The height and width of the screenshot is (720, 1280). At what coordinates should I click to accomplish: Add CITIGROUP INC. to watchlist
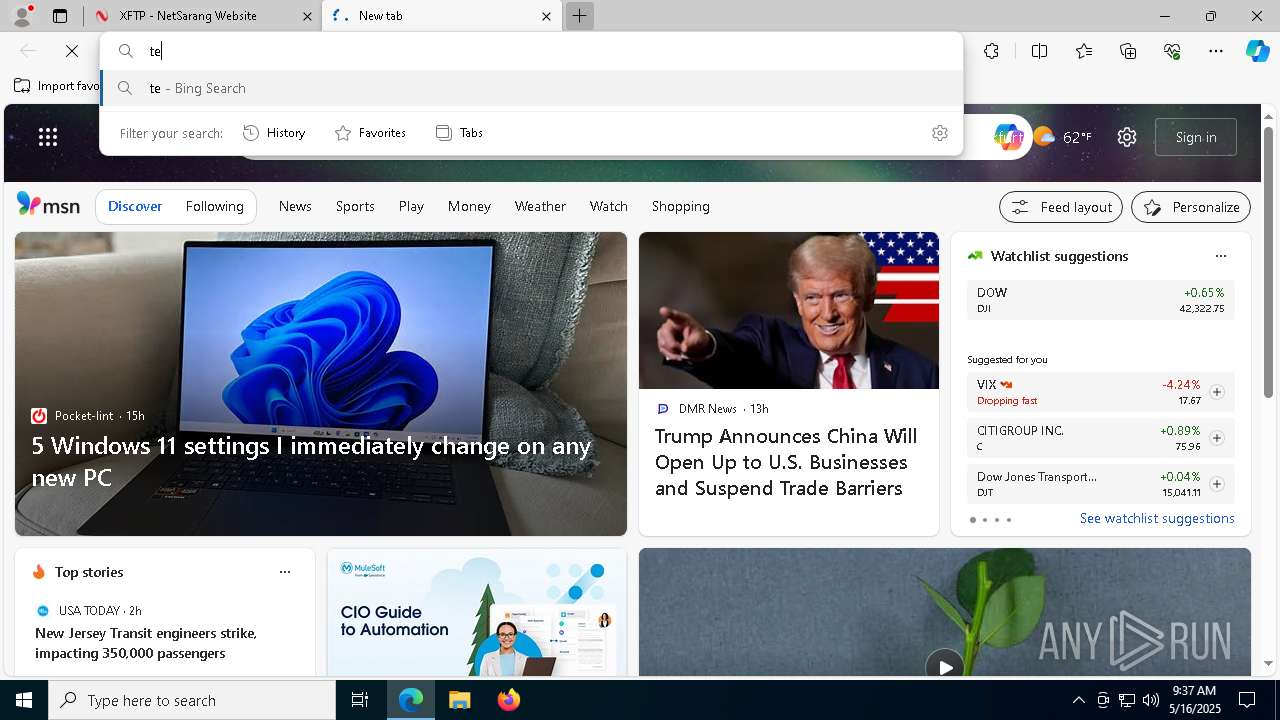(1217, 438)
